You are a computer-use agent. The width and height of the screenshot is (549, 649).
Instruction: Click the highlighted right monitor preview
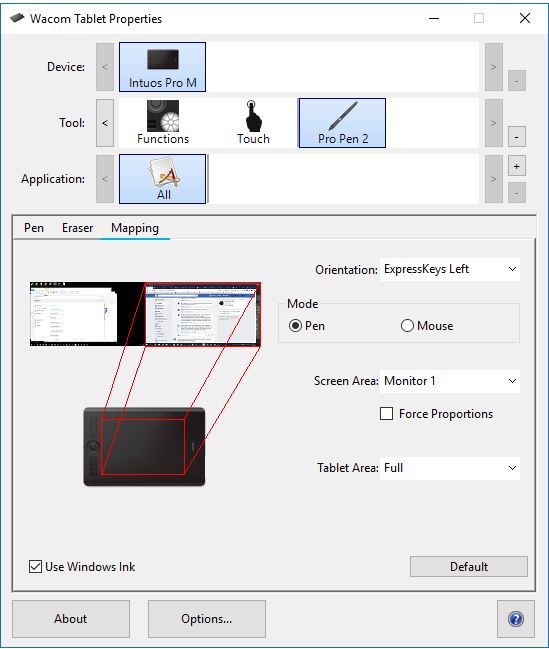(x=203, y=314)
